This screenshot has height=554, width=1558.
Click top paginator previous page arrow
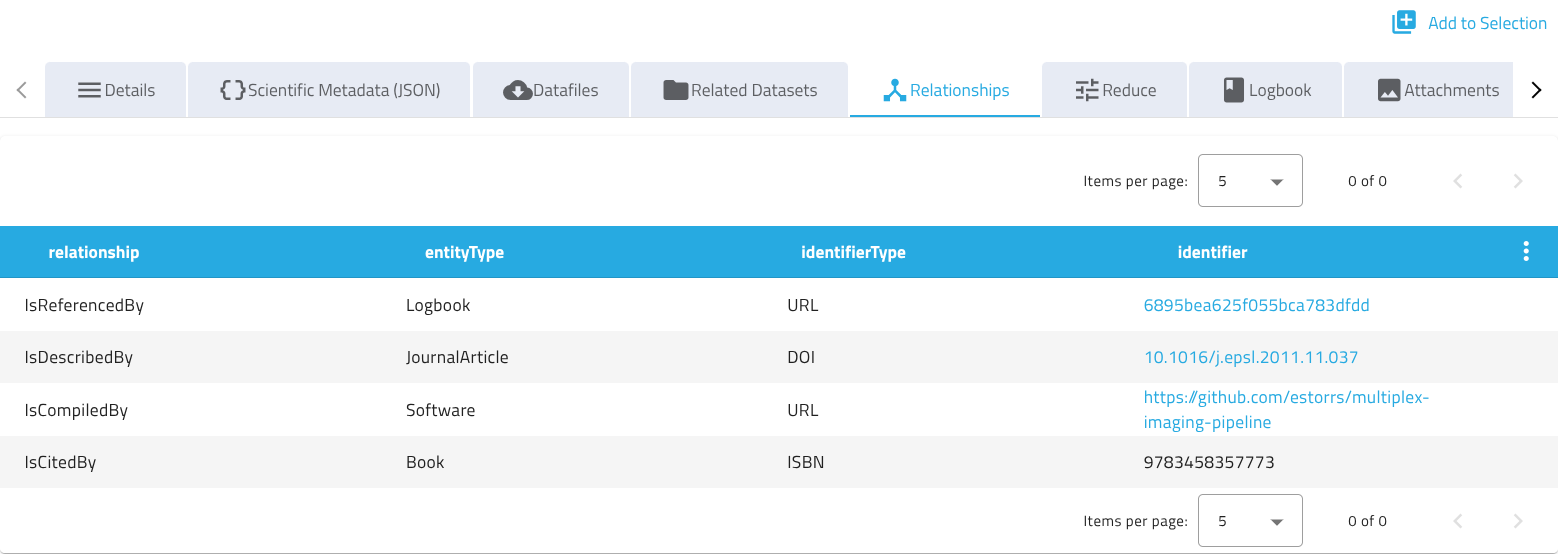[x=1458, y=181]
